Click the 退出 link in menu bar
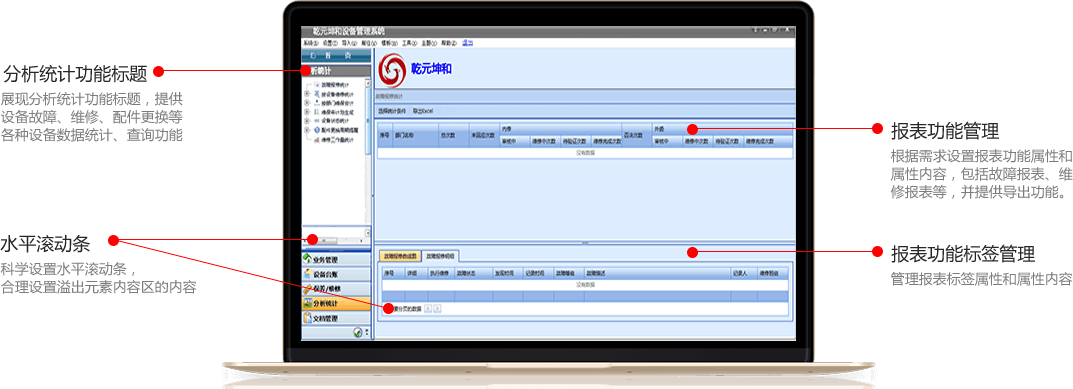Image resolution: width=1073 pixels, height=389 pixels. [468, 43]
